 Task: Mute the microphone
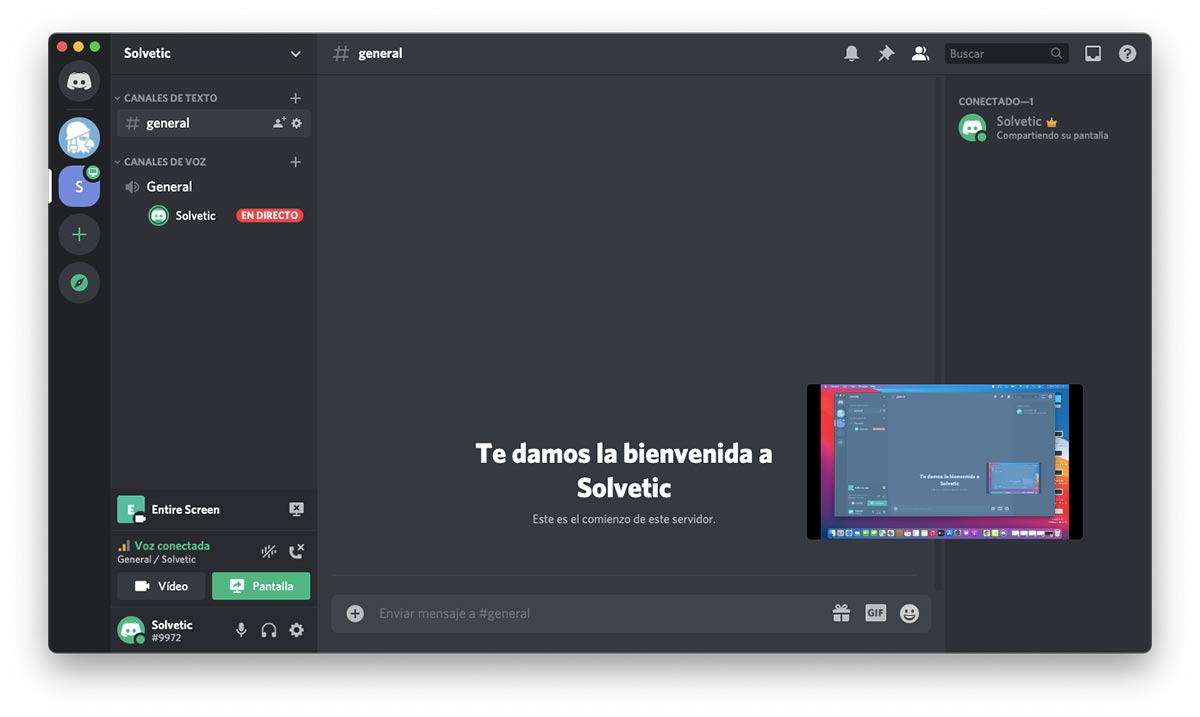point(241,630)
